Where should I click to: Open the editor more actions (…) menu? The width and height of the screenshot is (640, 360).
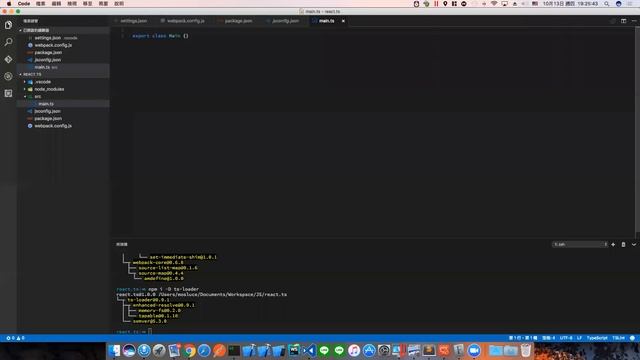(634, 21)
